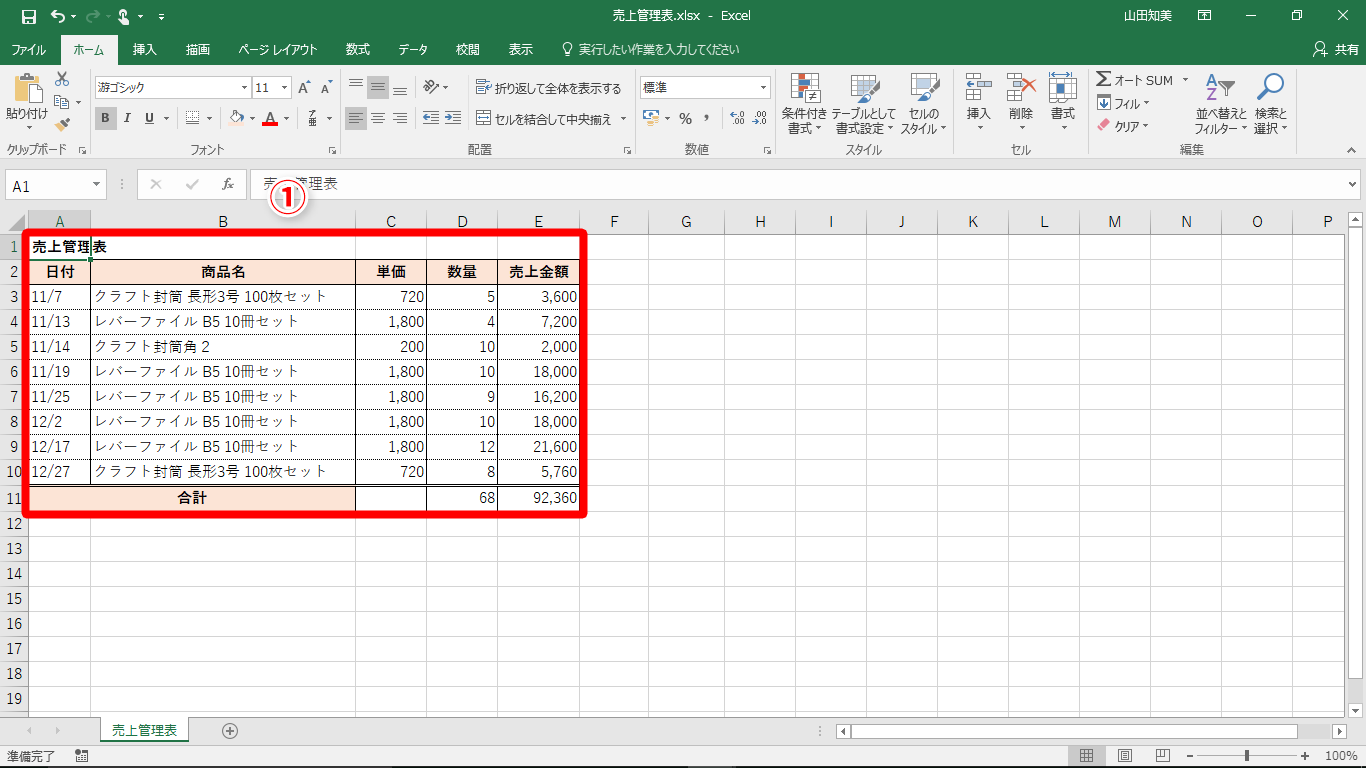
Task: Apply the yellow fill color bucket
Action: (x=236, y=118)
